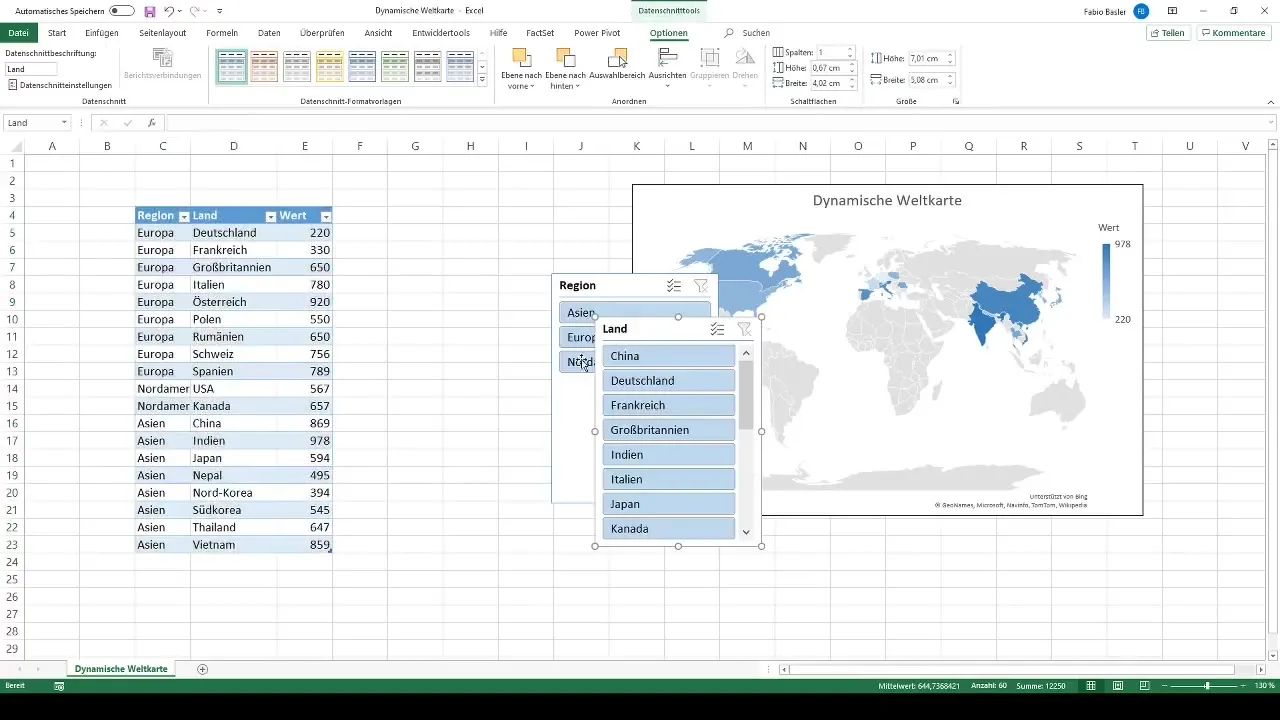Click the zoom in plus button

(1245, 686)
